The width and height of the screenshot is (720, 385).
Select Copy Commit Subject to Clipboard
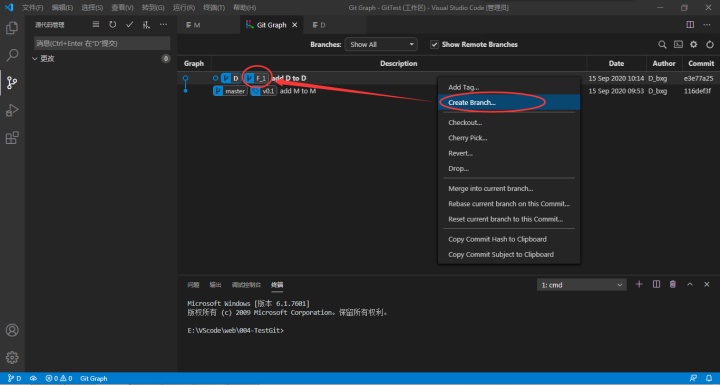coord(509,255)
